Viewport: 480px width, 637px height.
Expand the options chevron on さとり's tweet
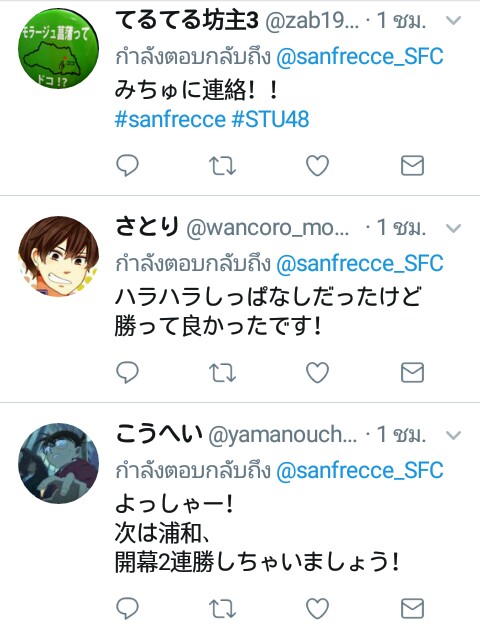pyautogui.click(x=453, y=228)
